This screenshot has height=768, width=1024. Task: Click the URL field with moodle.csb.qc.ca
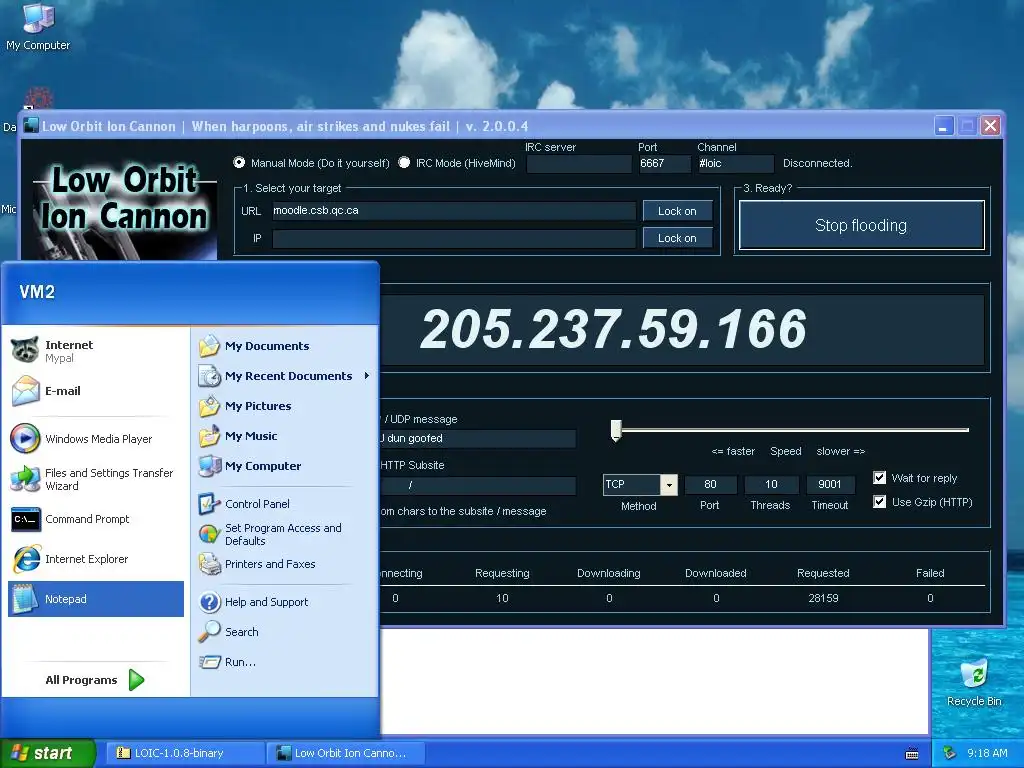(x=454, y=211)
